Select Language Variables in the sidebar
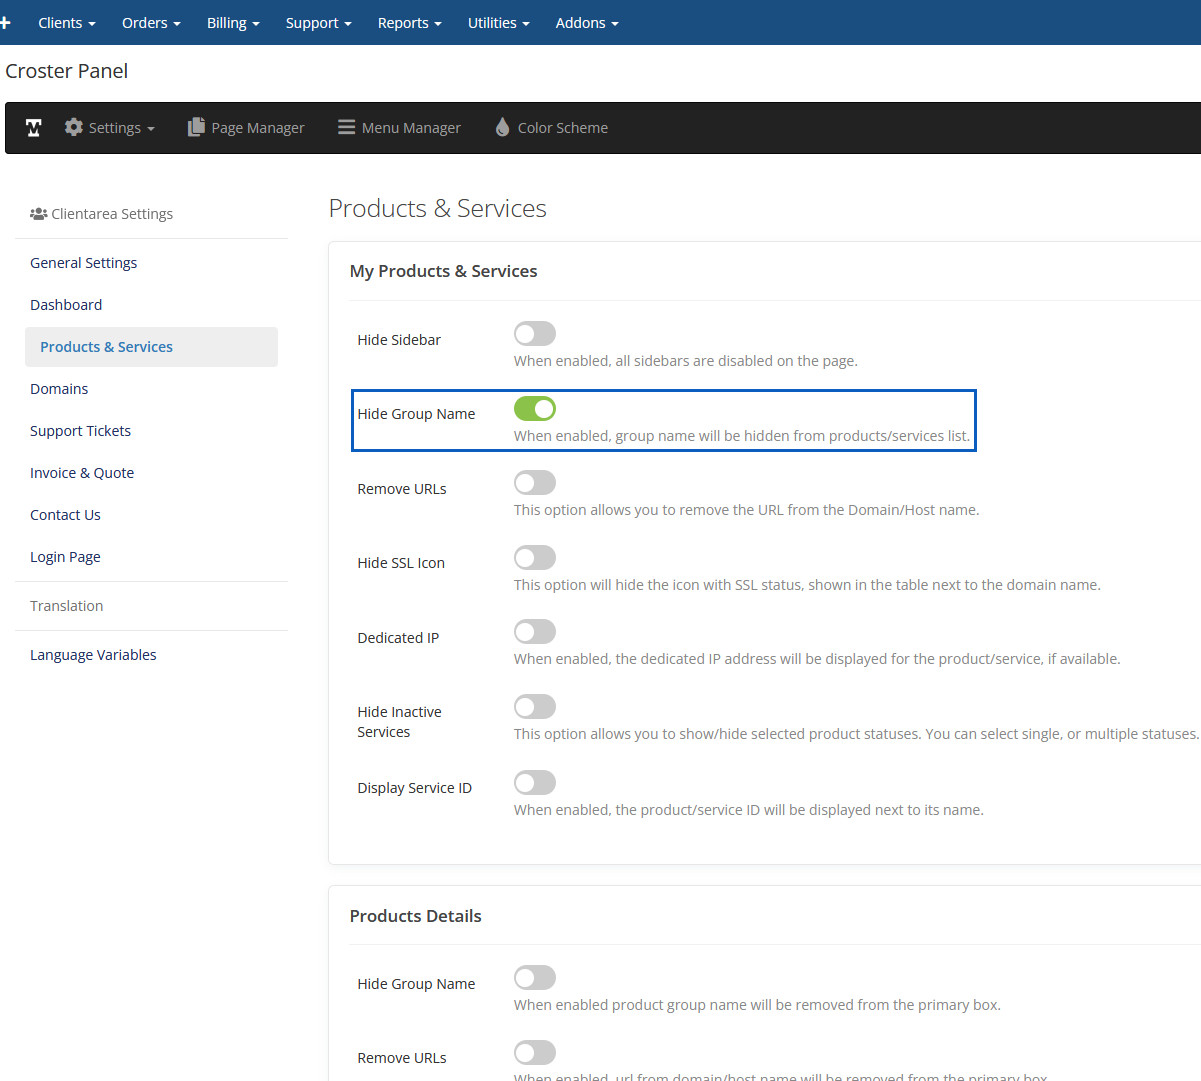The image size is (1201, 1081). click(x=93, y=655)
